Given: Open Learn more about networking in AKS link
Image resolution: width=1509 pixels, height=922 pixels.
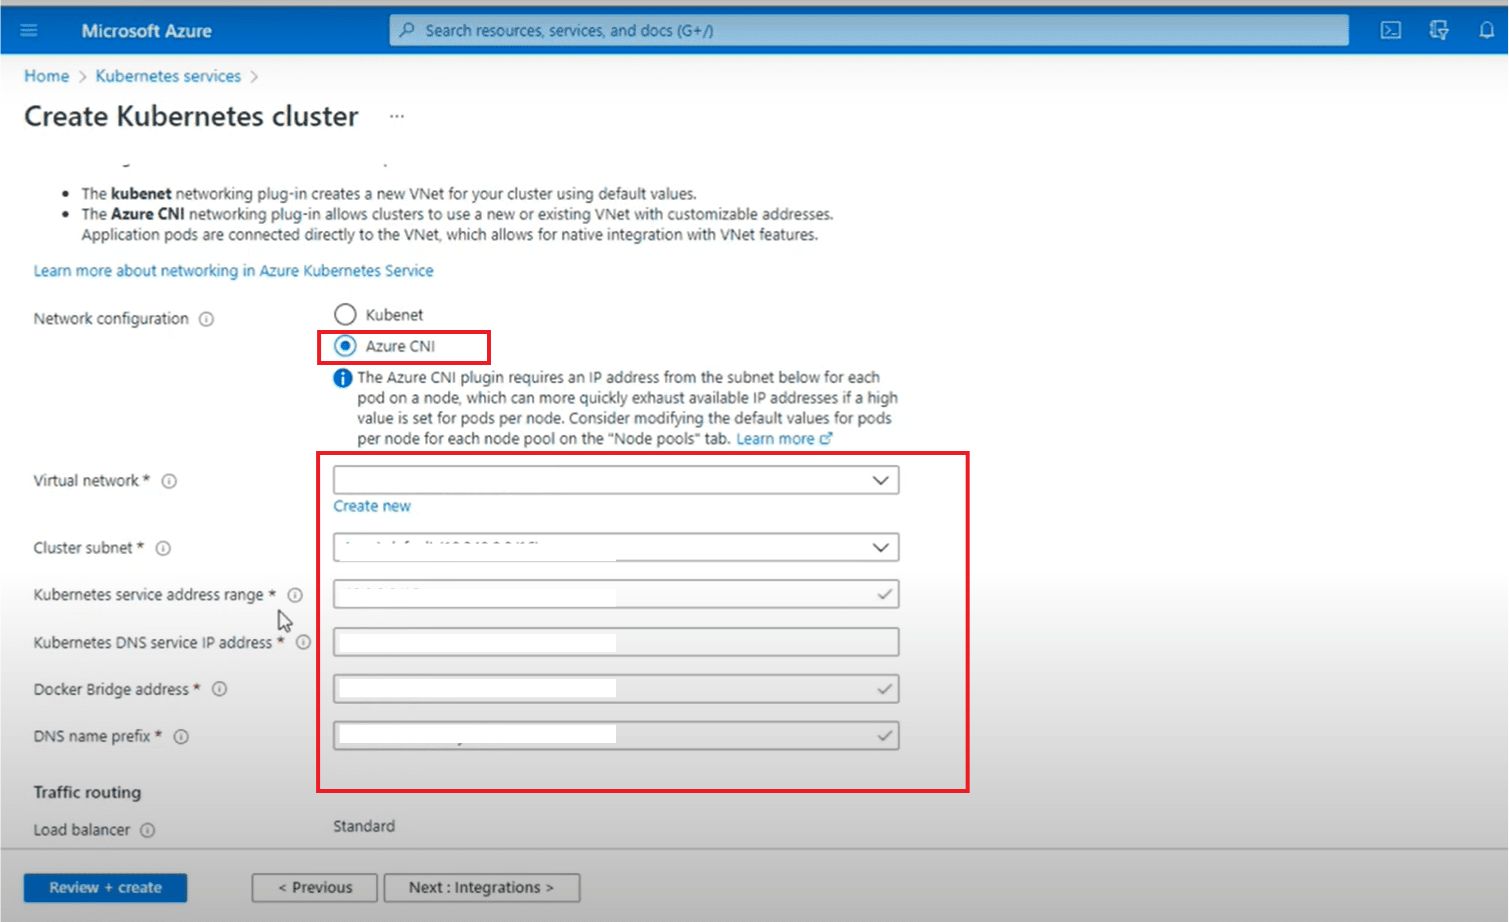Looking at the screenshot, I should 233,271.
